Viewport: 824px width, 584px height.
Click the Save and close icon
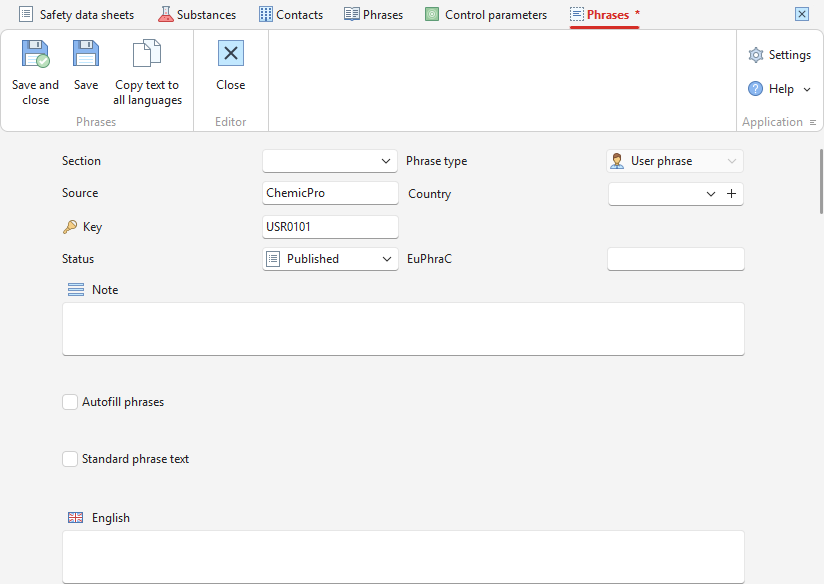click(x=35, y=54)
